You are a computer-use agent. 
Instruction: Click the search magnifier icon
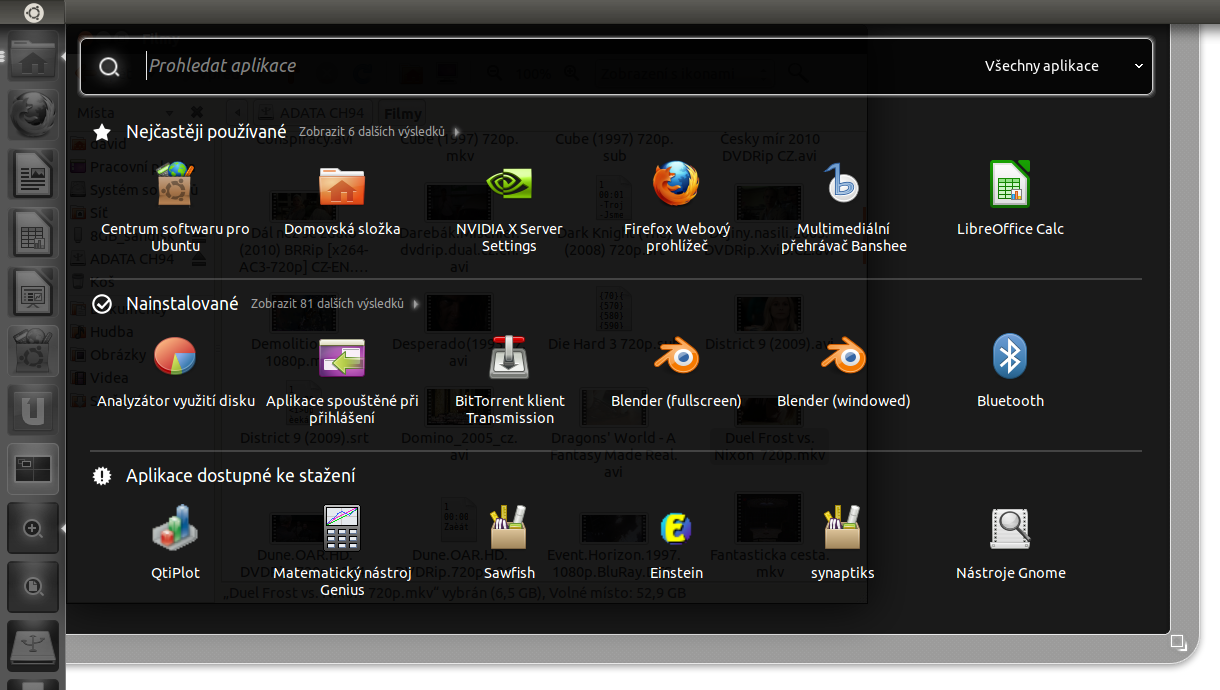tap(110, 67)
